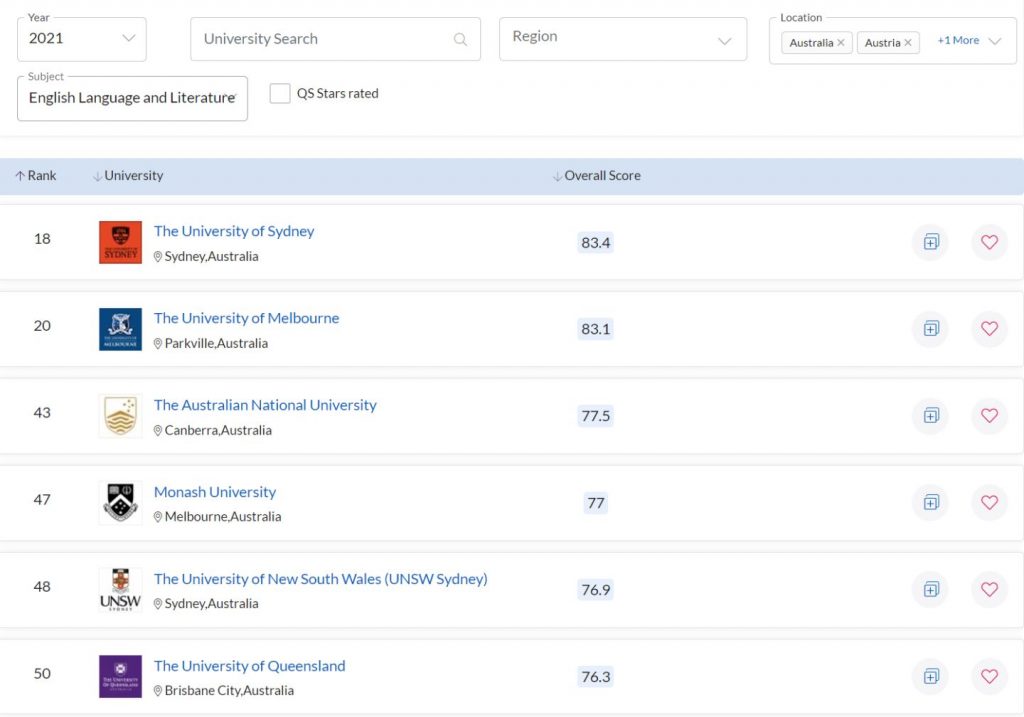1024x717 pixels.
Task: Favorite The University of Melbourne with heart
Action: (x=989, y=328)
